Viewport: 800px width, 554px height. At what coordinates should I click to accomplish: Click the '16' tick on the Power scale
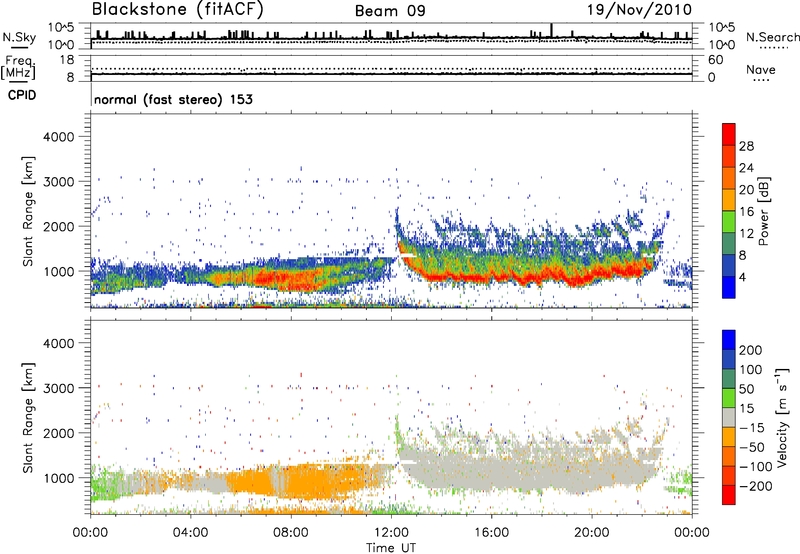[746, 212]
